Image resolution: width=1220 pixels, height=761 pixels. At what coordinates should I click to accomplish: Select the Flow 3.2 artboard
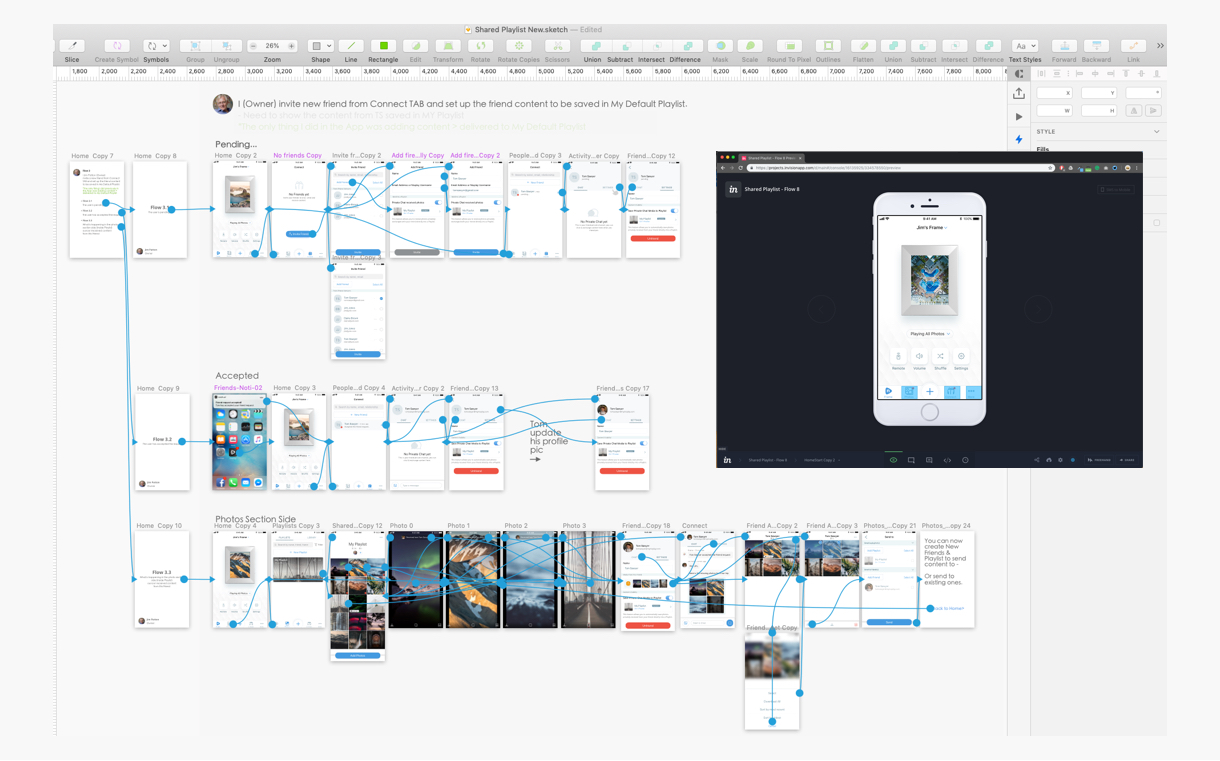(x=161, y=441)
